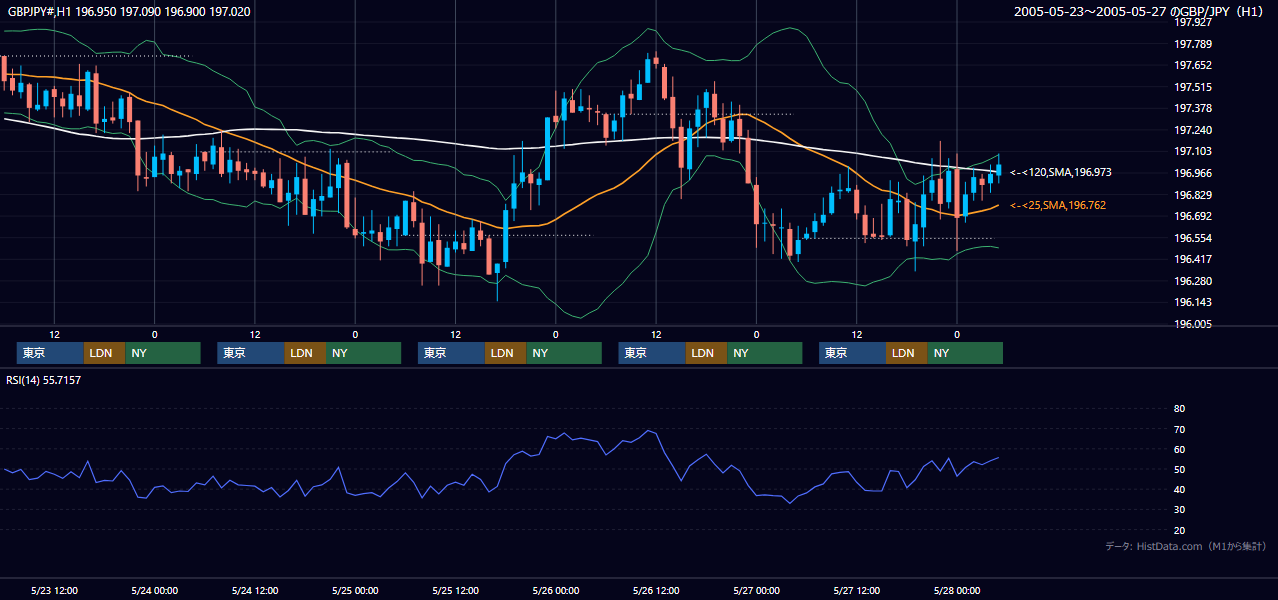Click price axis label 197.789
Image resolution: width=1278 pixels, height=600 pixels.
click(1192, 44)
